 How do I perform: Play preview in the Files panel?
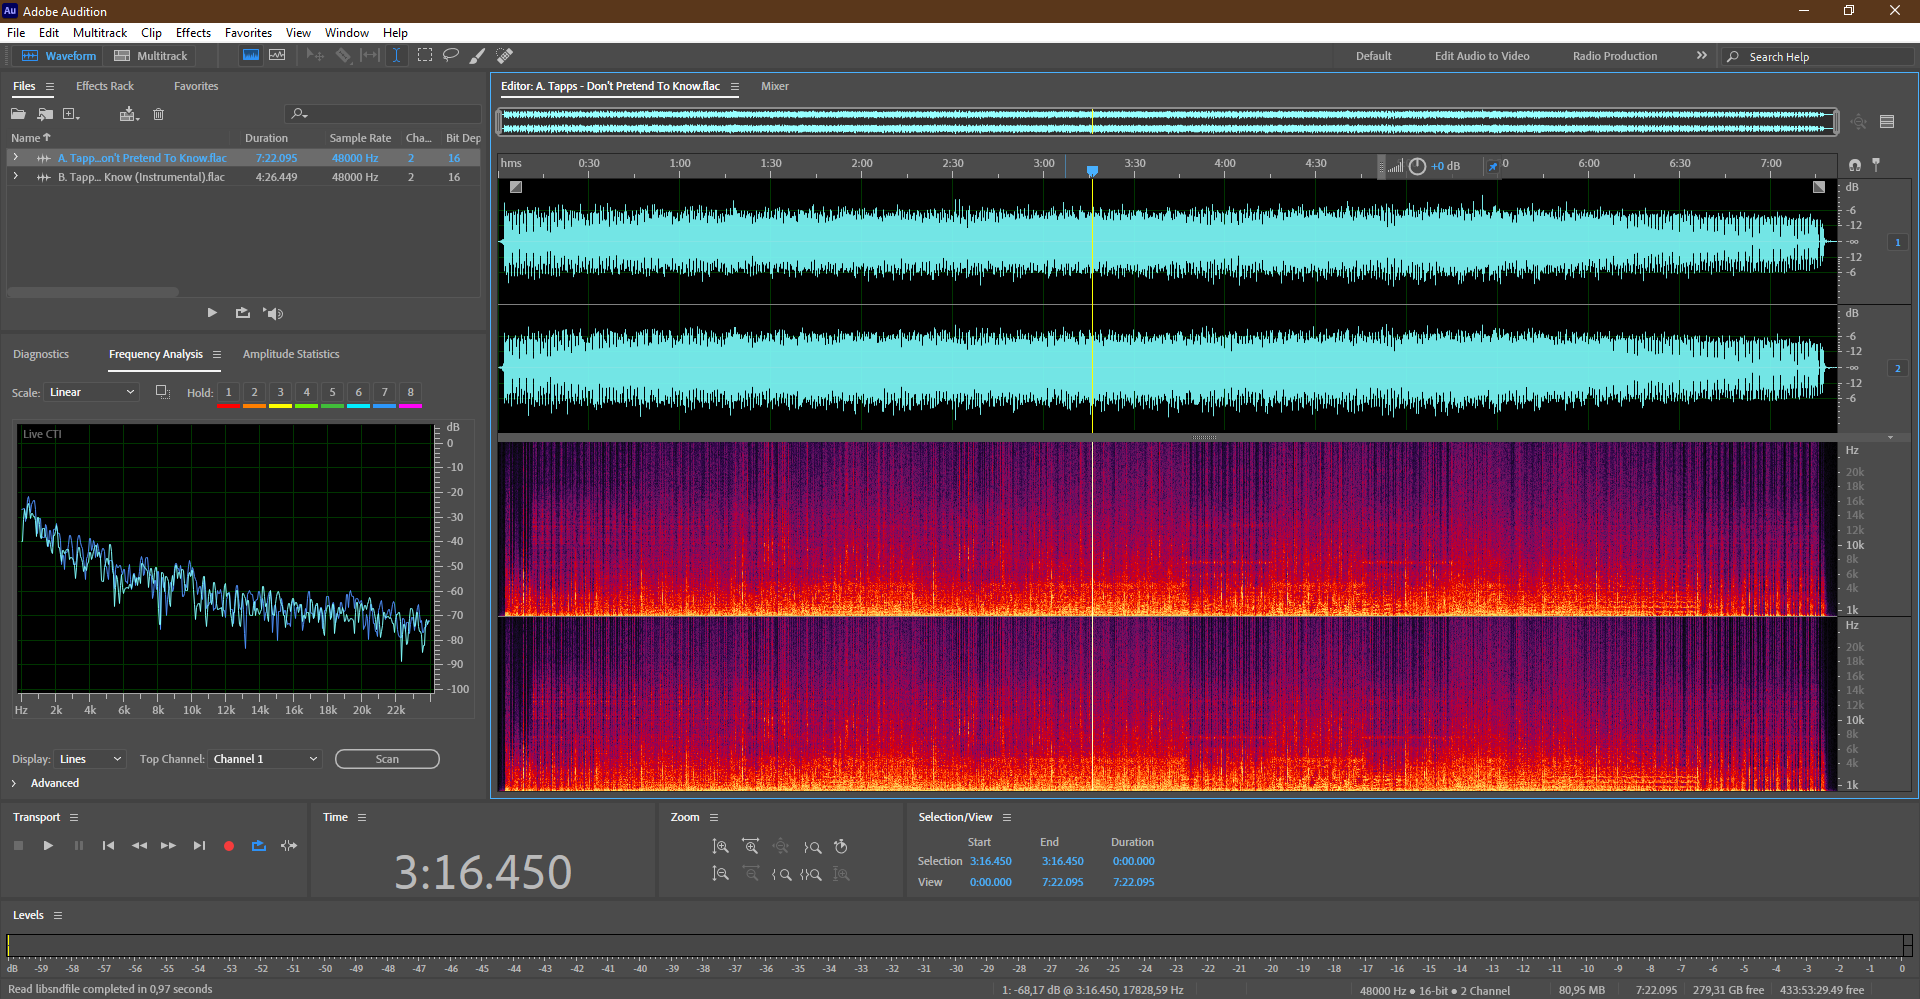pos(212,313)
